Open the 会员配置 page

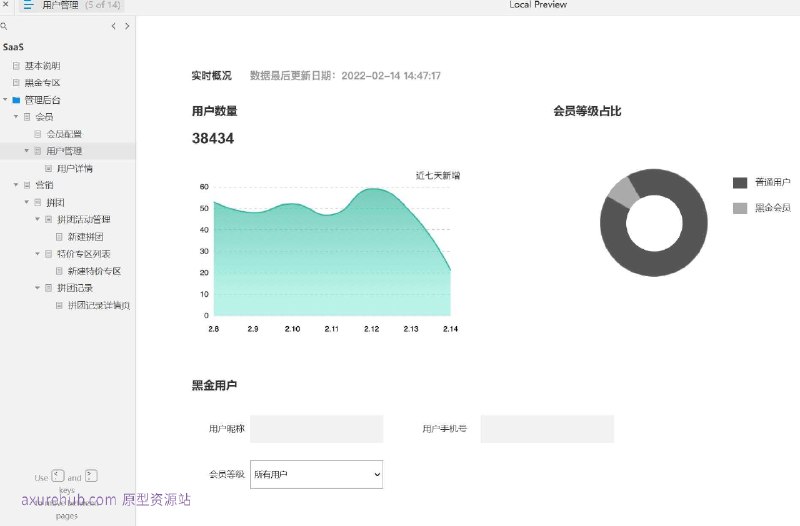point(64,134)
